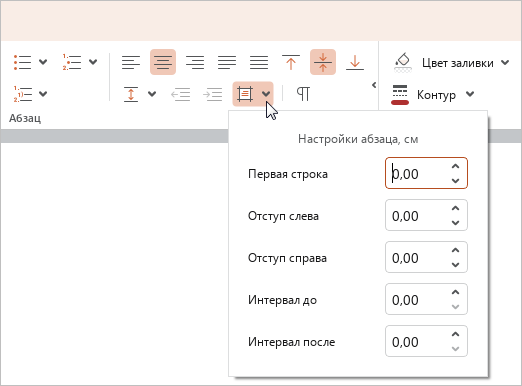
Task: Open Цвет заливки dropdown arrow
Action: 505,62
